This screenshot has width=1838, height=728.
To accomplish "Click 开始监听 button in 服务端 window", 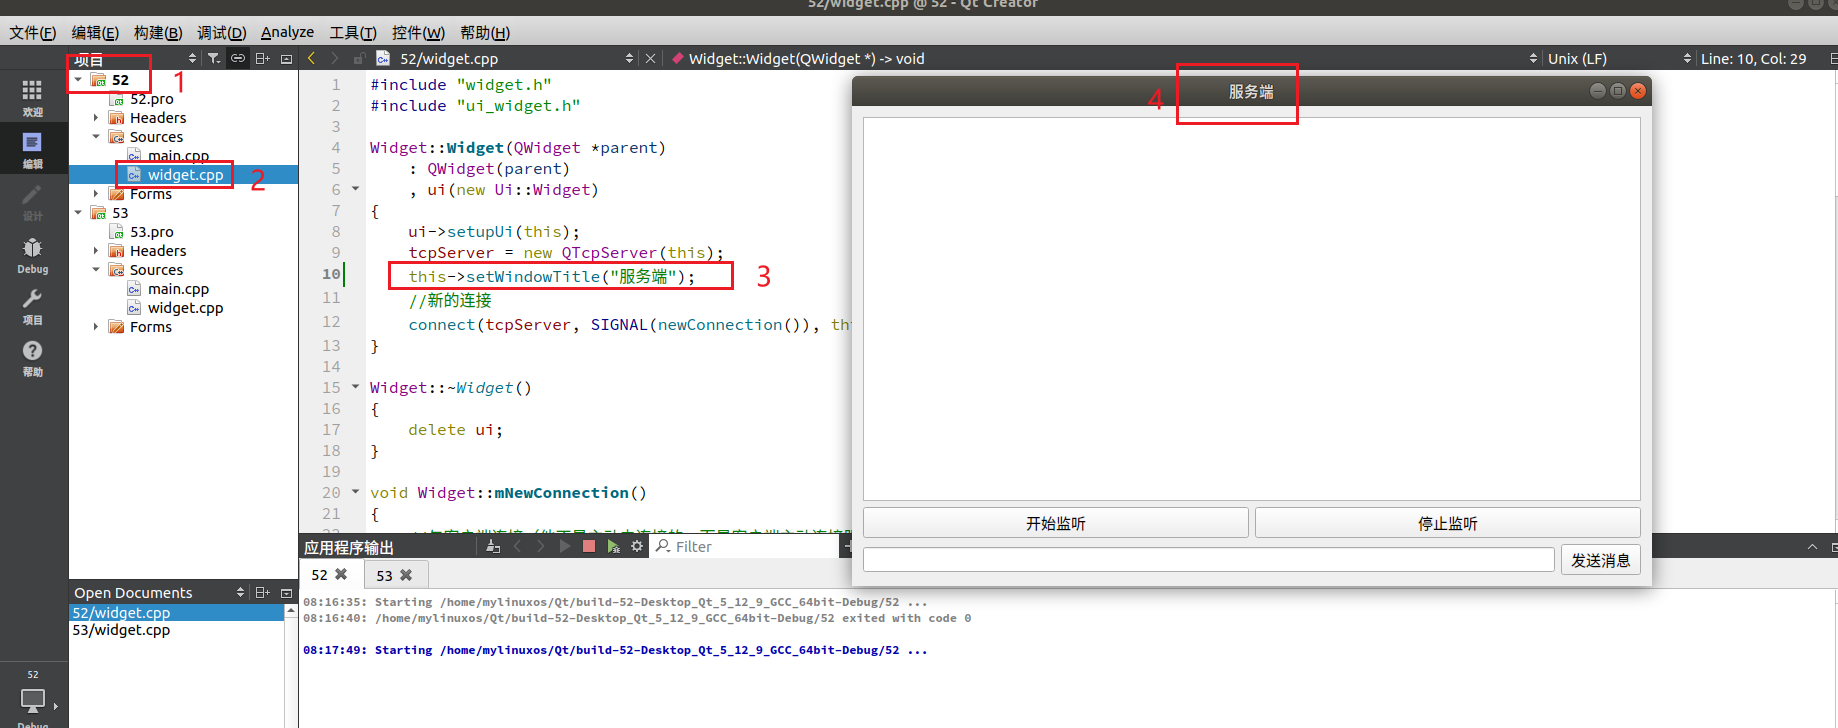I will pos(1055,523).
